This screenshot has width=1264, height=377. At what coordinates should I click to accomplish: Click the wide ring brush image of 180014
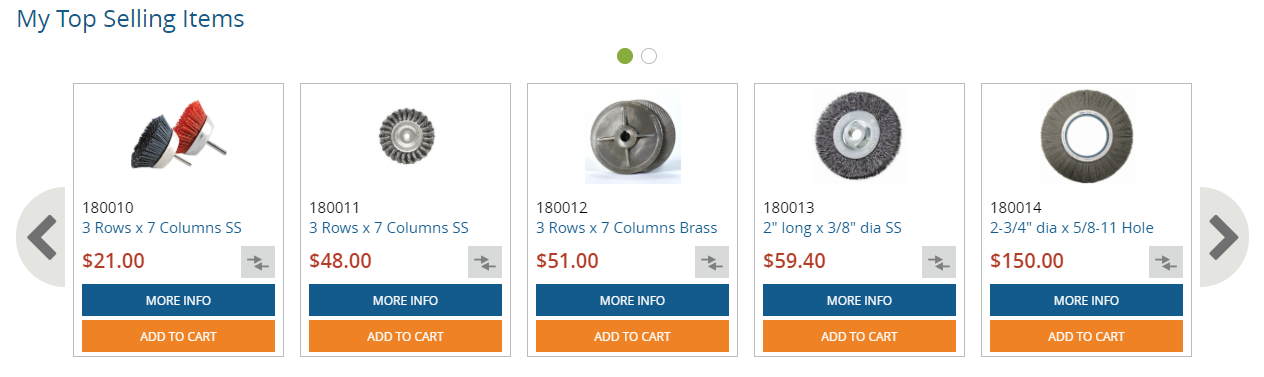[1086, 135]
